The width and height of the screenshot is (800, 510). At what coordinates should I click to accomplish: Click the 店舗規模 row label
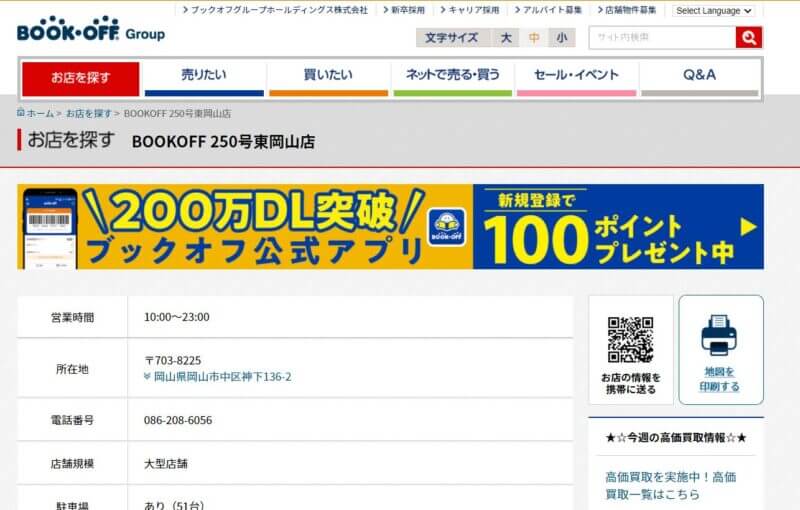pos(72,464)
